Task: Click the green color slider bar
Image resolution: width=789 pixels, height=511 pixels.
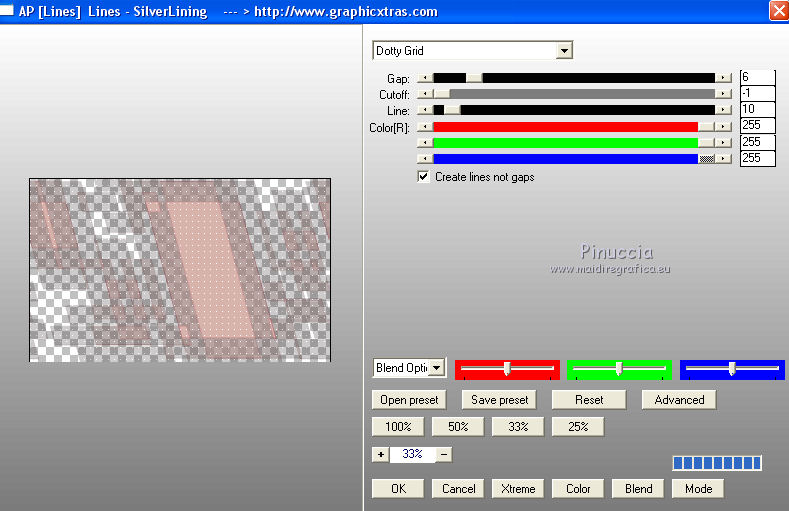Action: click(x=574, y=143)
